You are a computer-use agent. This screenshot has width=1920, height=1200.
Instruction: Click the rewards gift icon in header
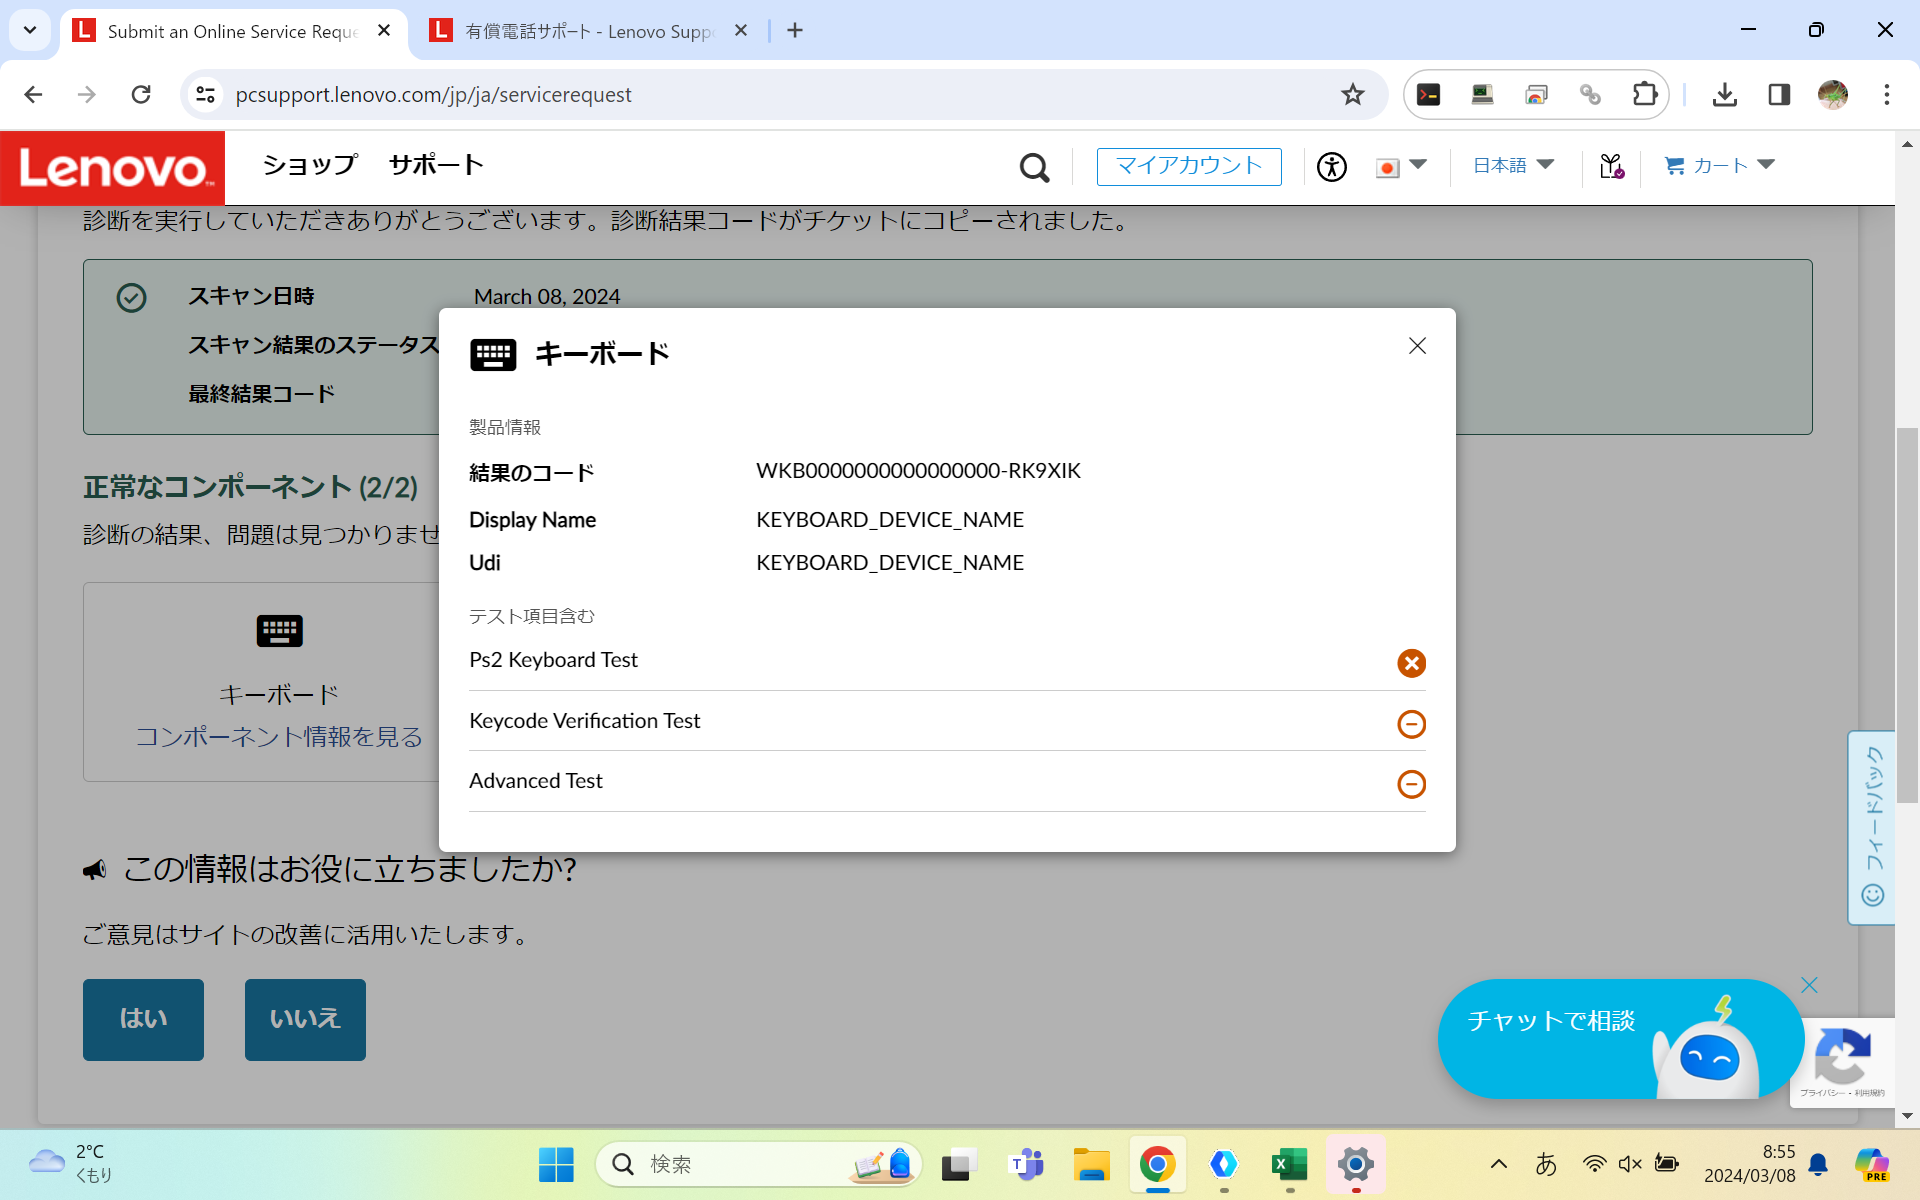(x=1611, y=166)
